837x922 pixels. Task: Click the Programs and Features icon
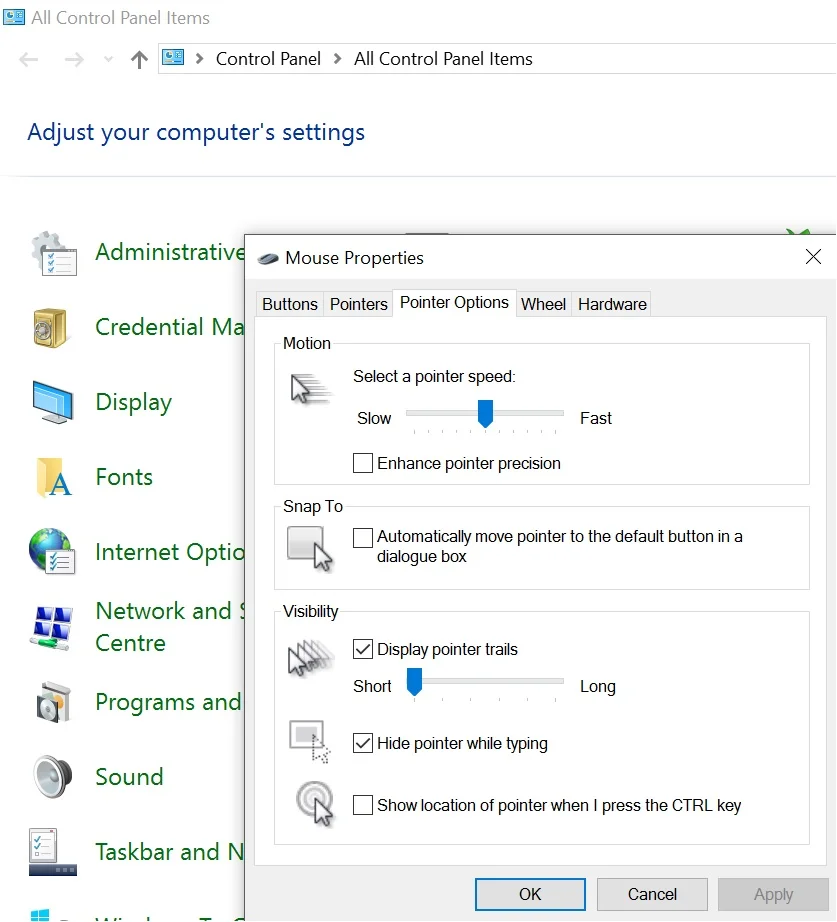coord(53,702)
